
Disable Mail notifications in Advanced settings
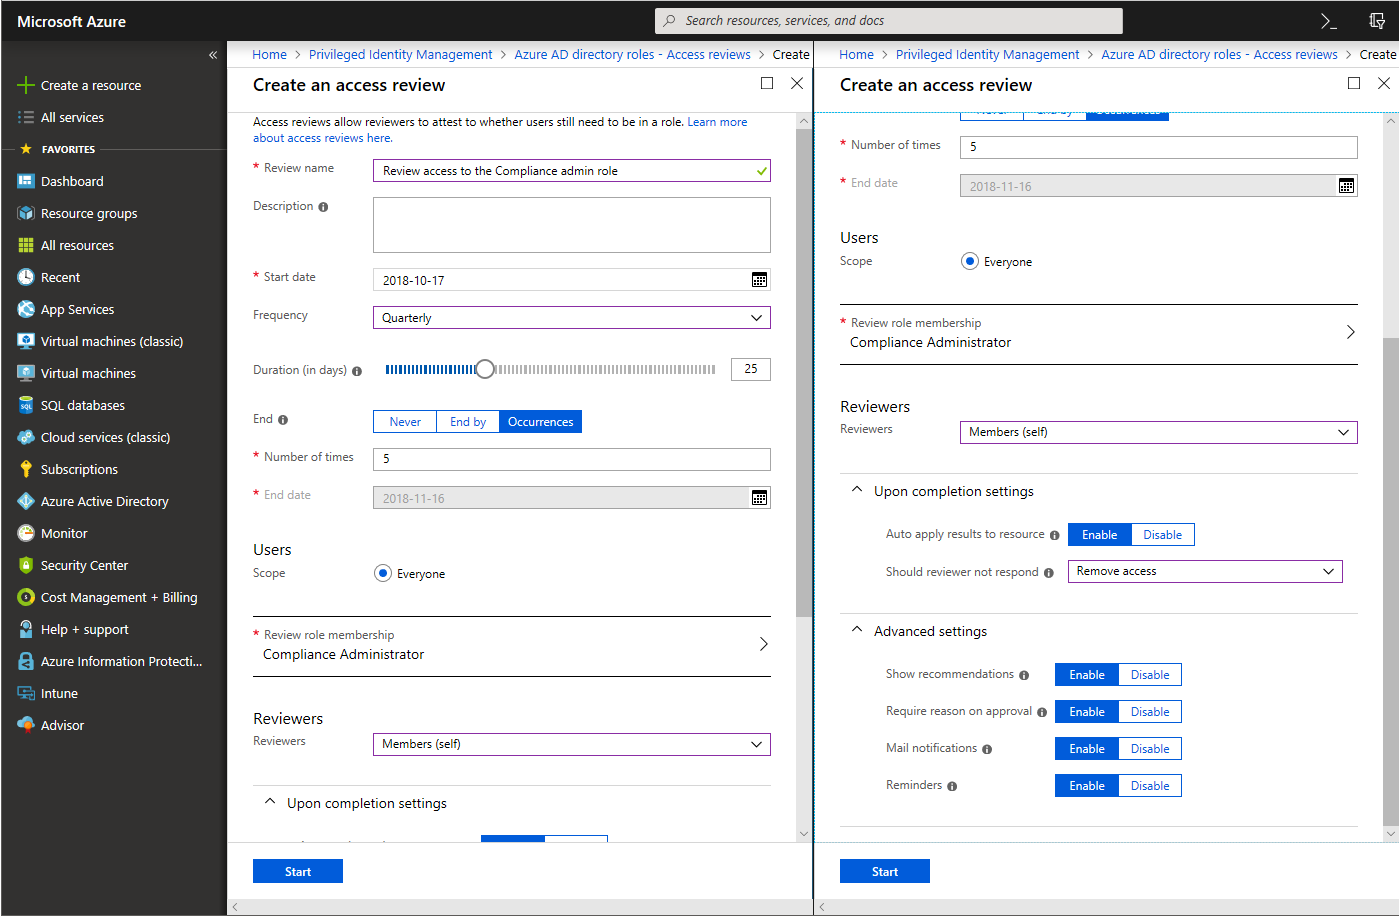tap(1149, 748)
